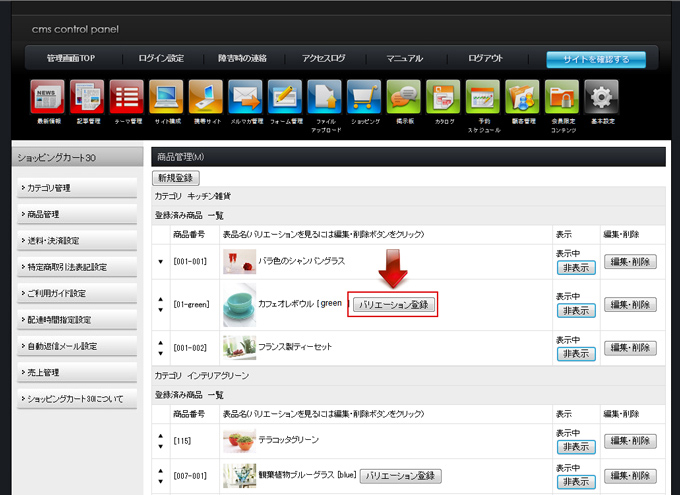Open the メルマガ管理 mail icon
The width and height of the screenshot is (680, 495).
245,98
